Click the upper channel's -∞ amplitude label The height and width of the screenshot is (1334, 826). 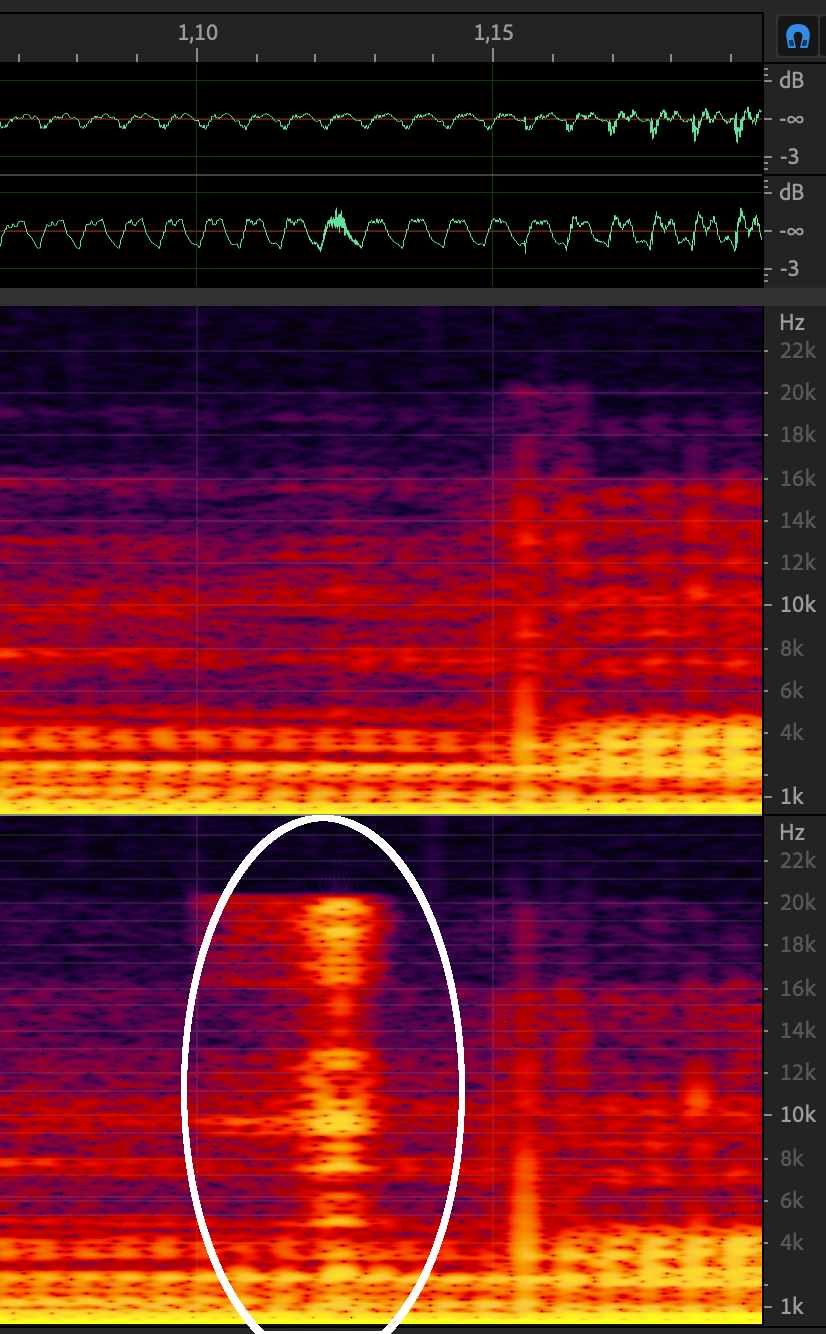pos(789,118)
